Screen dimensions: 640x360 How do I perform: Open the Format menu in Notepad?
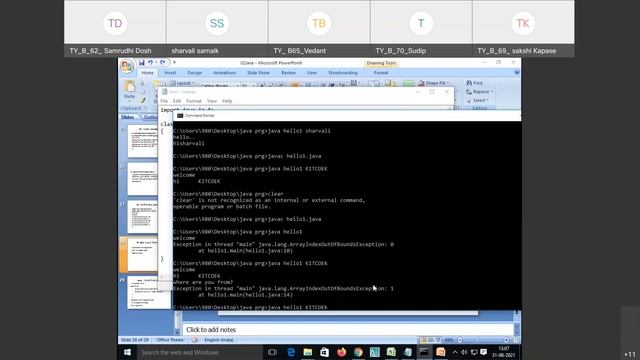click(194, 101)
